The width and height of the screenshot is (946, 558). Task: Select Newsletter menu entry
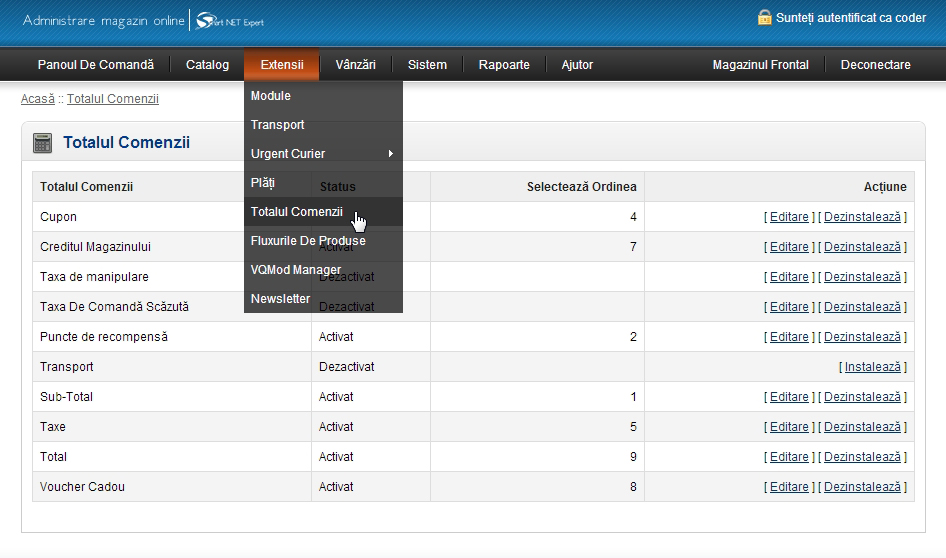pos(281,299)
